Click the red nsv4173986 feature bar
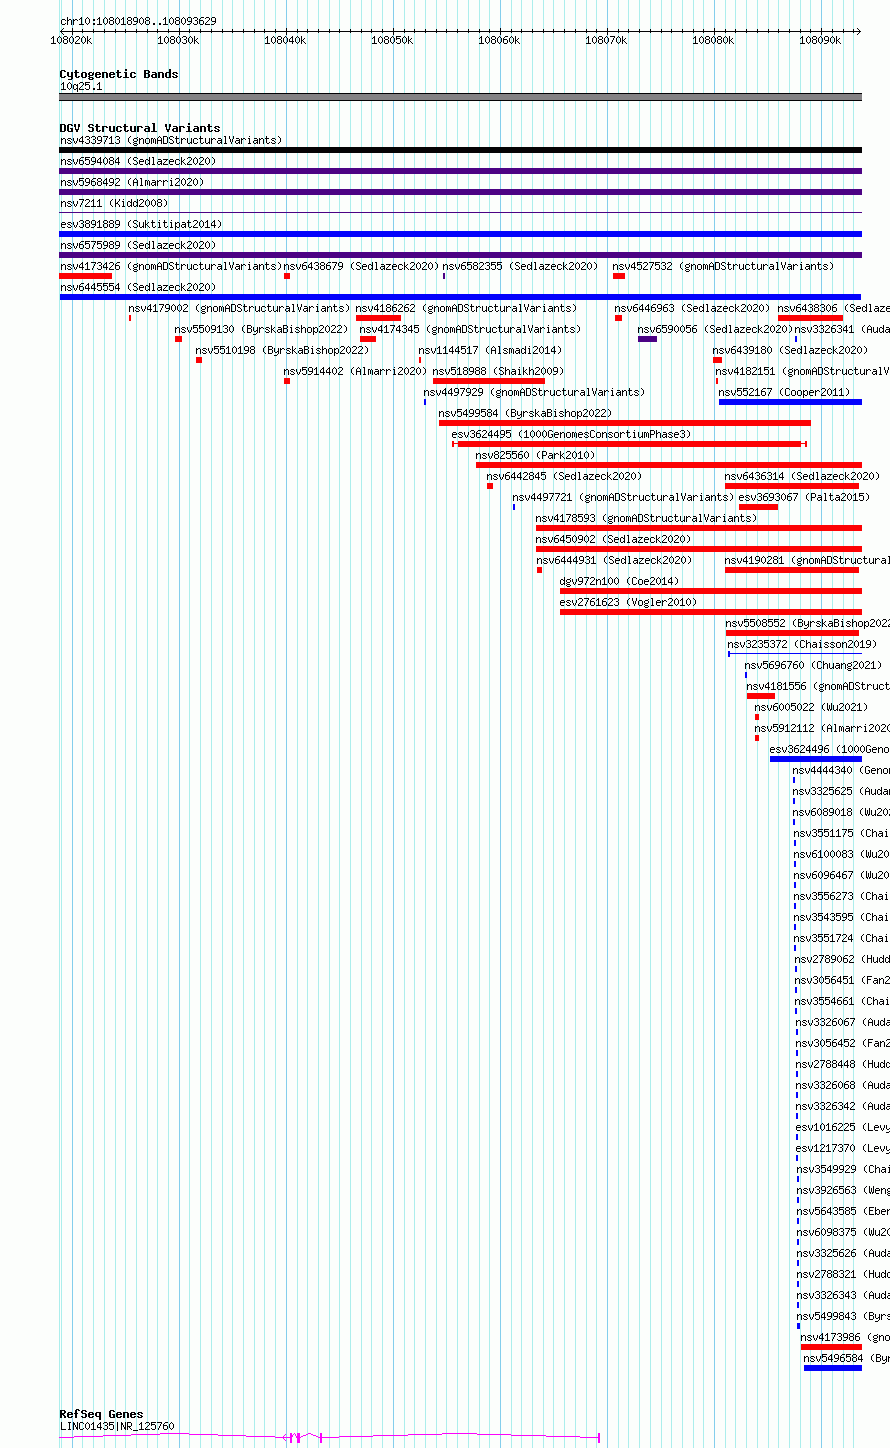The width and height of the screenshot is (890, 1448). tap(831, 1347)
